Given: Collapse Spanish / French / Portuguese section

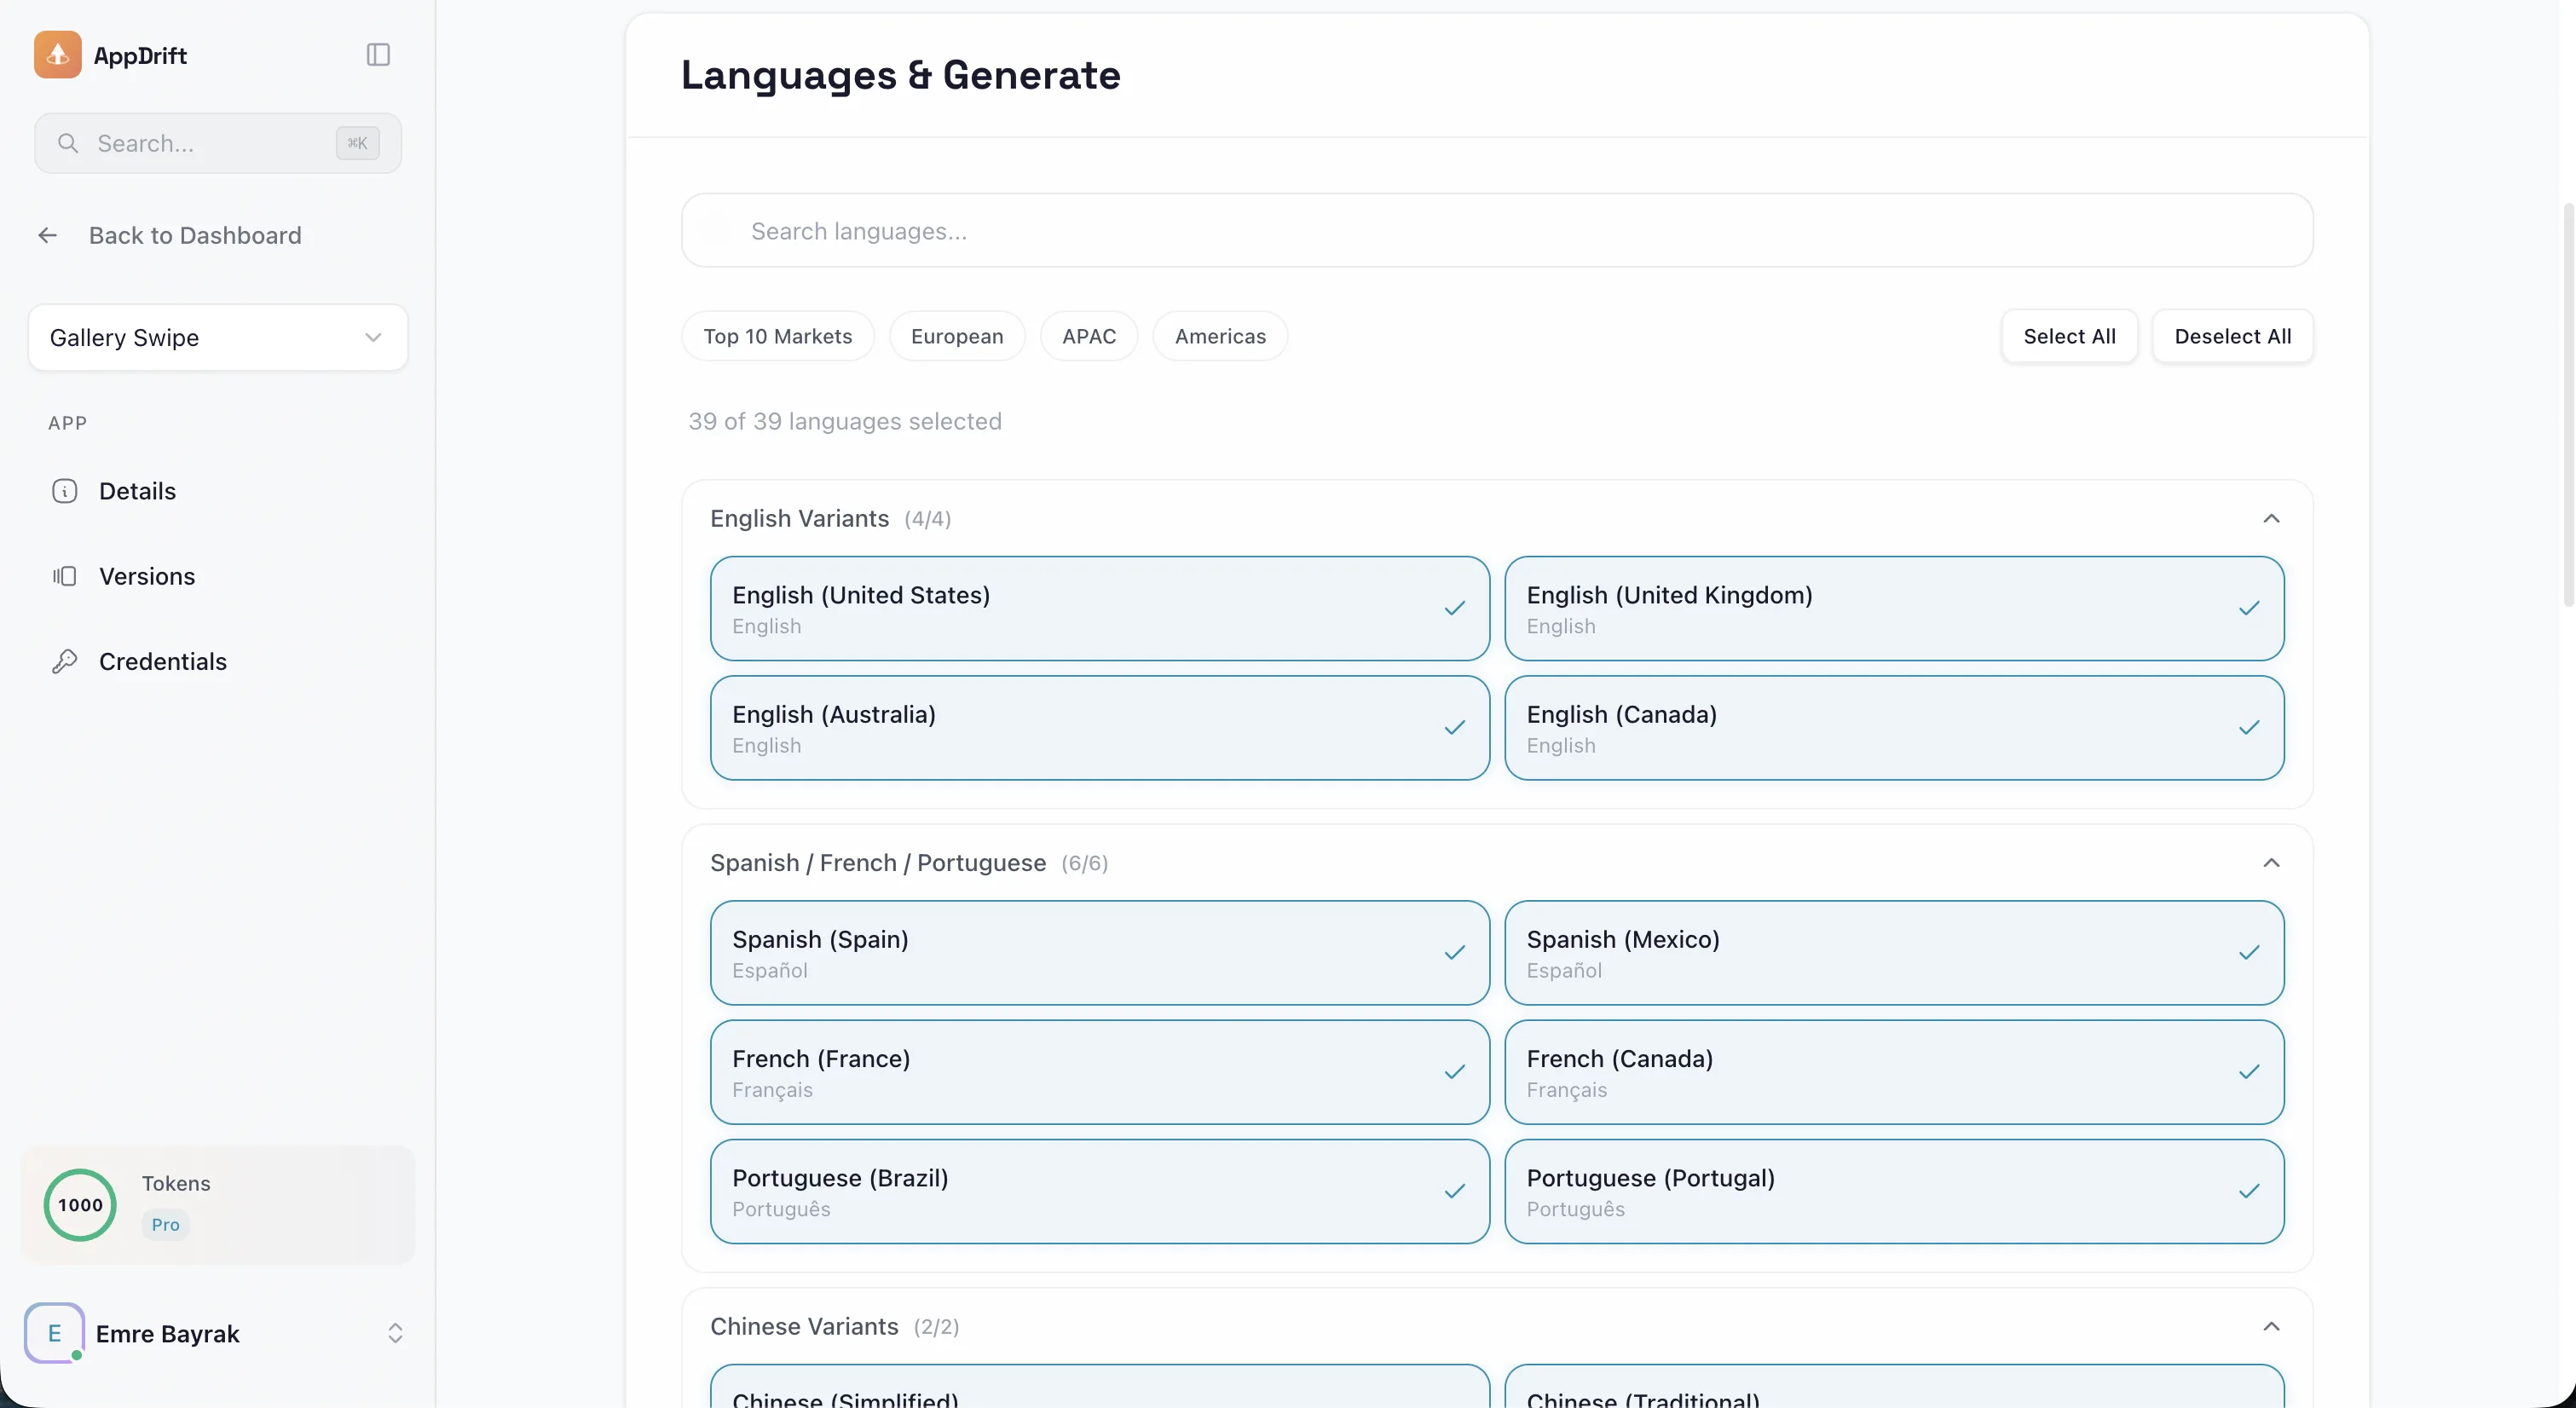Looking at the screenshot, I should (2271, 863).
